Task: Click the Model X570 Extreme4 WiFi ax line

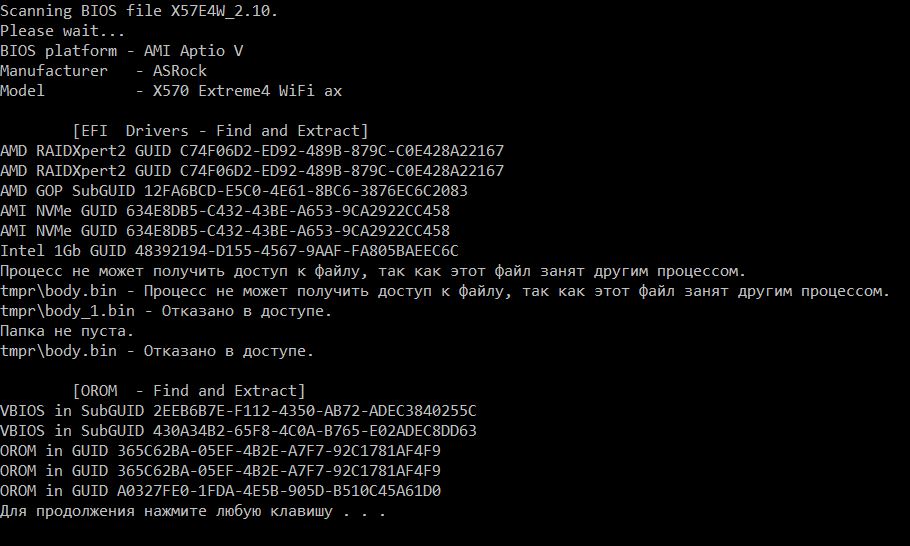Action: pyautogui.click(x=171, y=91)
